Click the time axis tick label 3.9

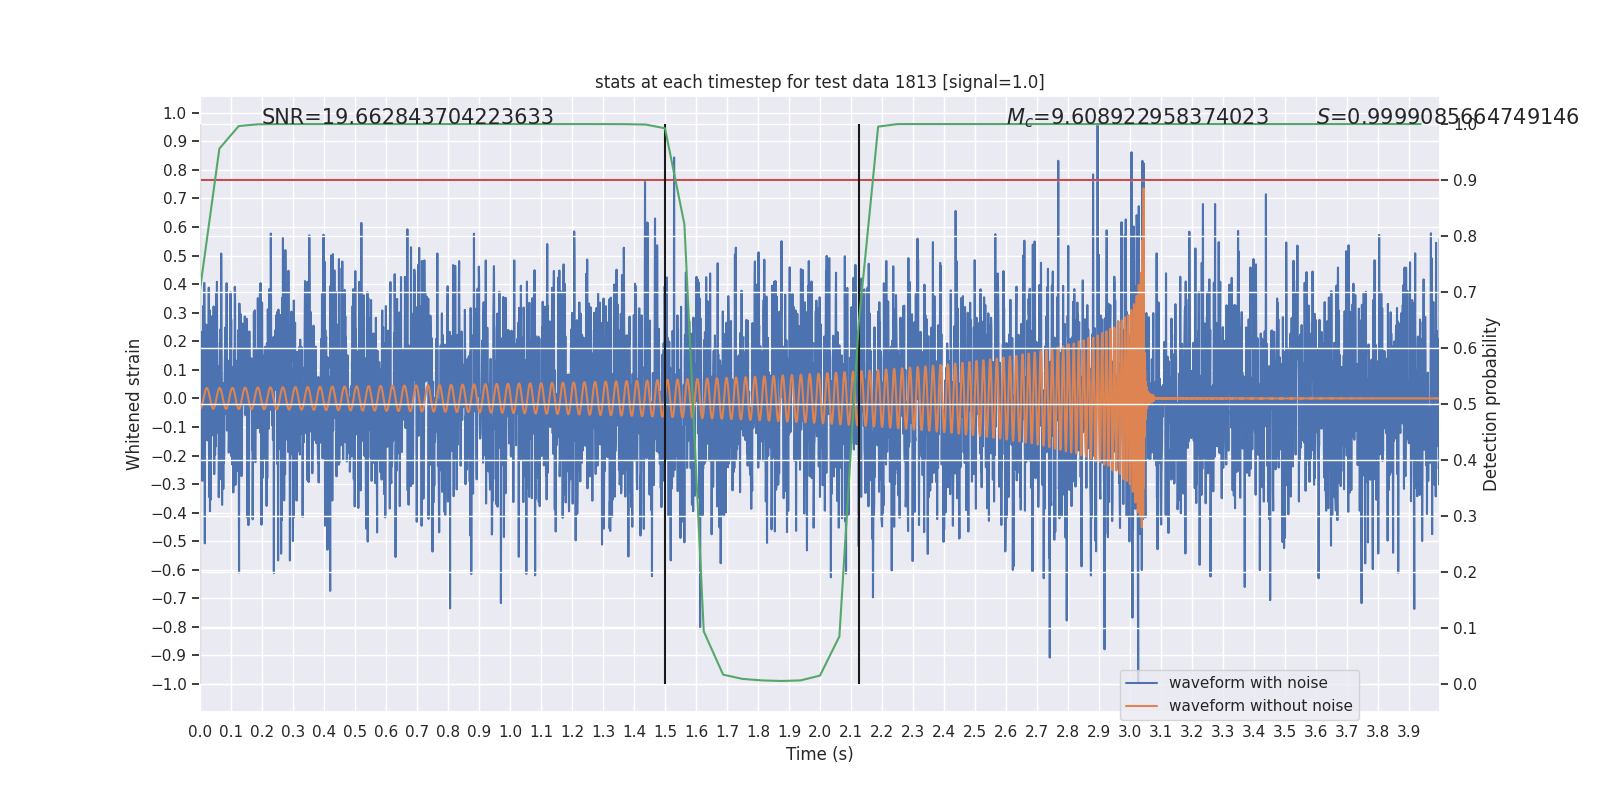[1409, 732]
